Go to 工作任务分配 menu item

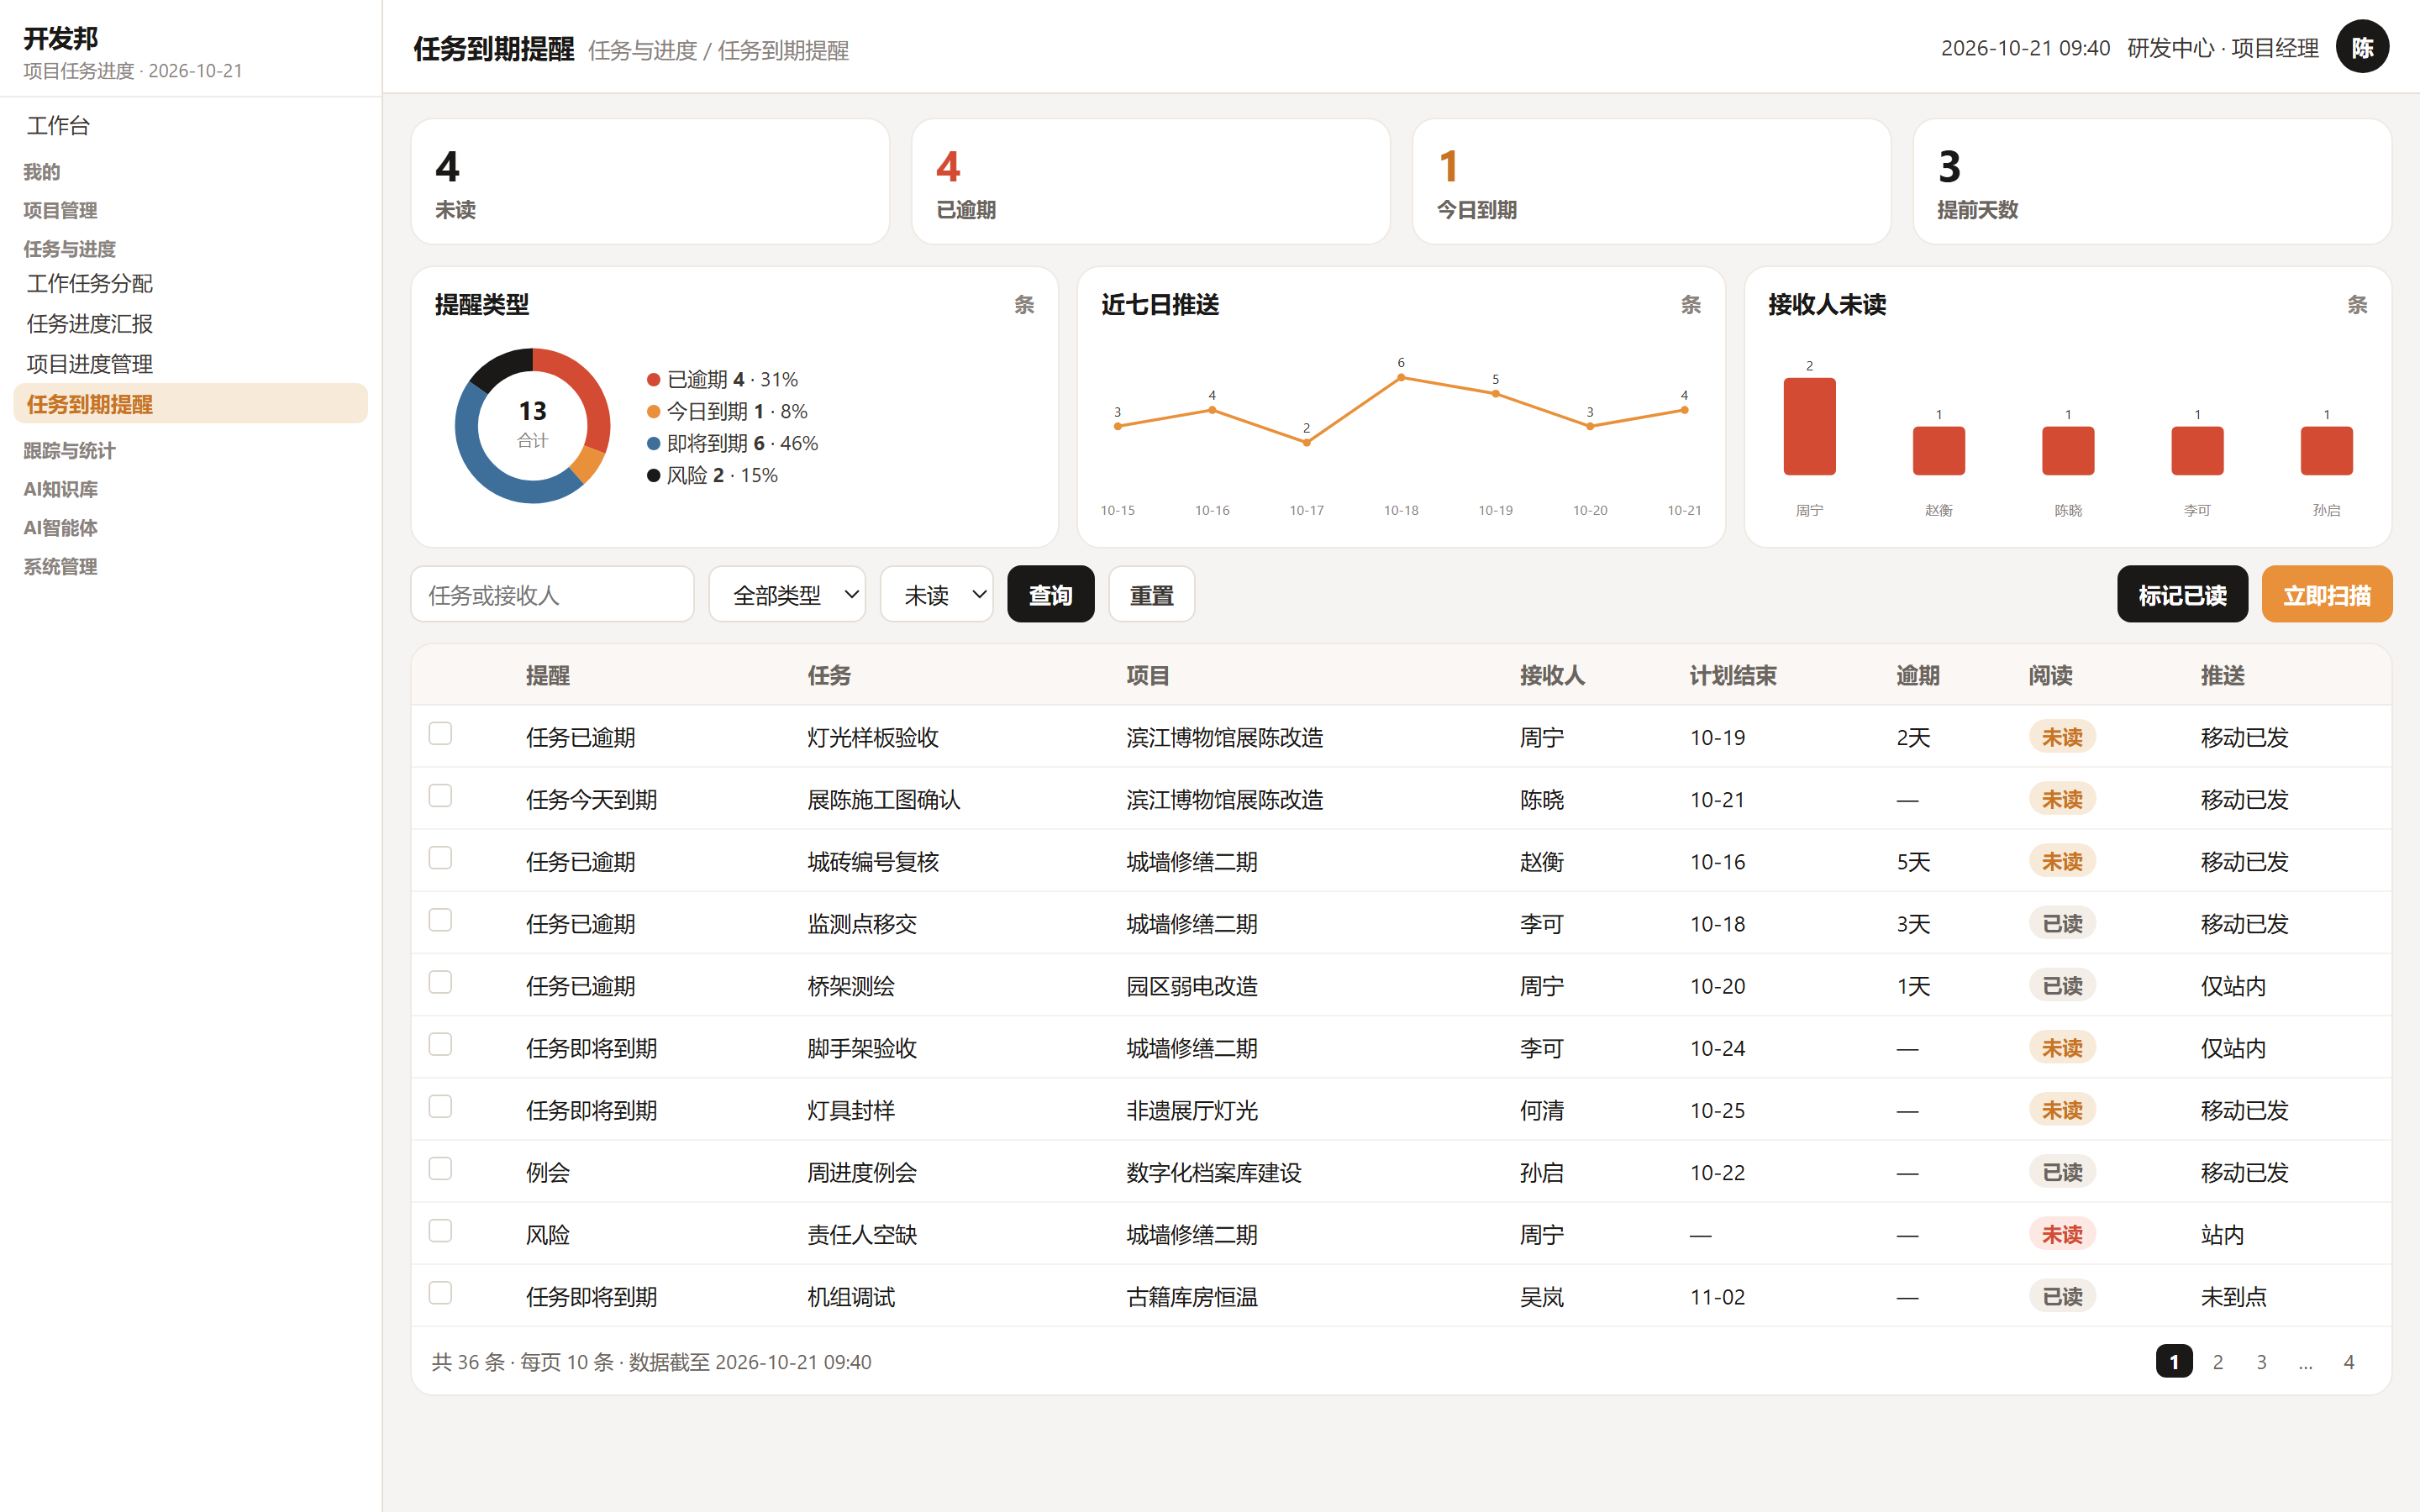pyautogui.click(x=190, y=283)
